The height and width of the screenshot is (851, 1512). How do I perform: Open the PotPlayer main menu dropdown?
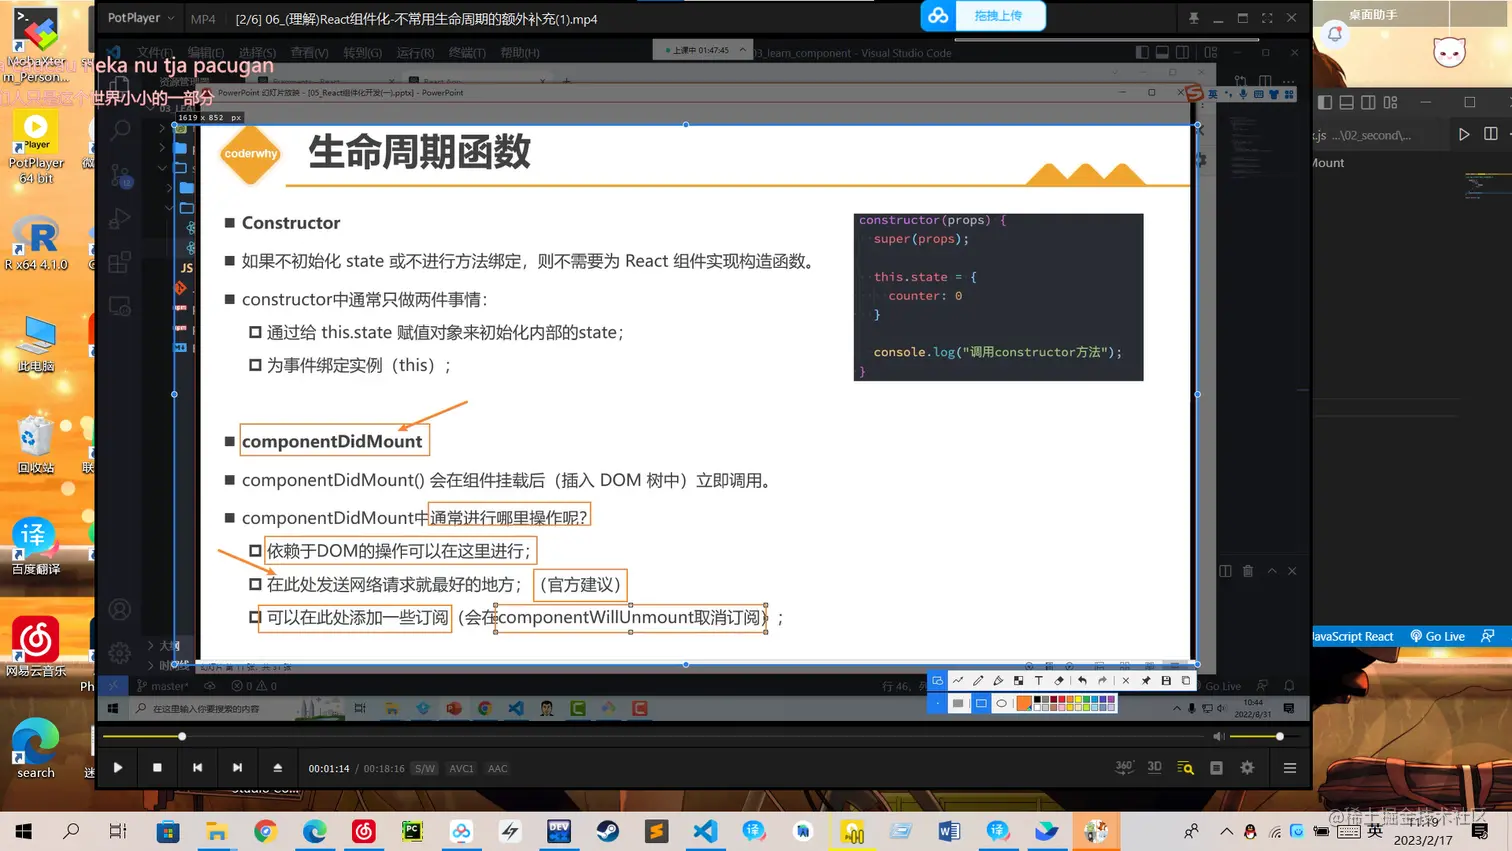click(x=140, y=18)
